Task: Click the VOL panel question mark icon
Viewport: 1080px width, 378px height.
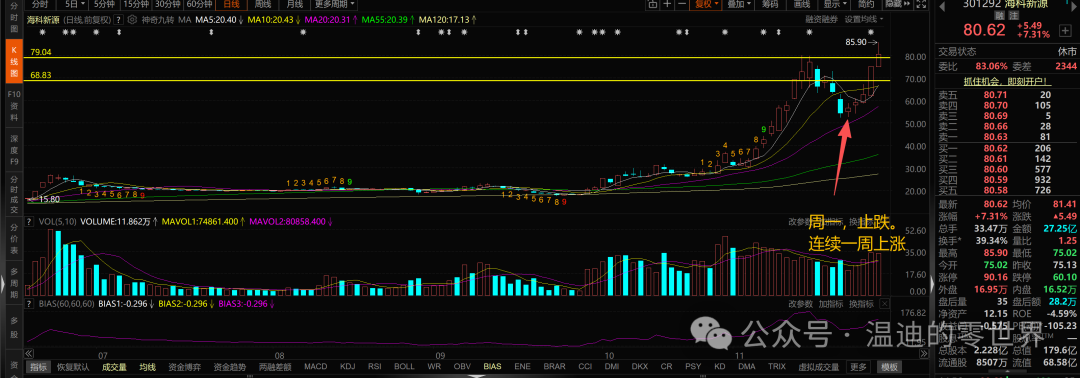Action: [29, 222]
